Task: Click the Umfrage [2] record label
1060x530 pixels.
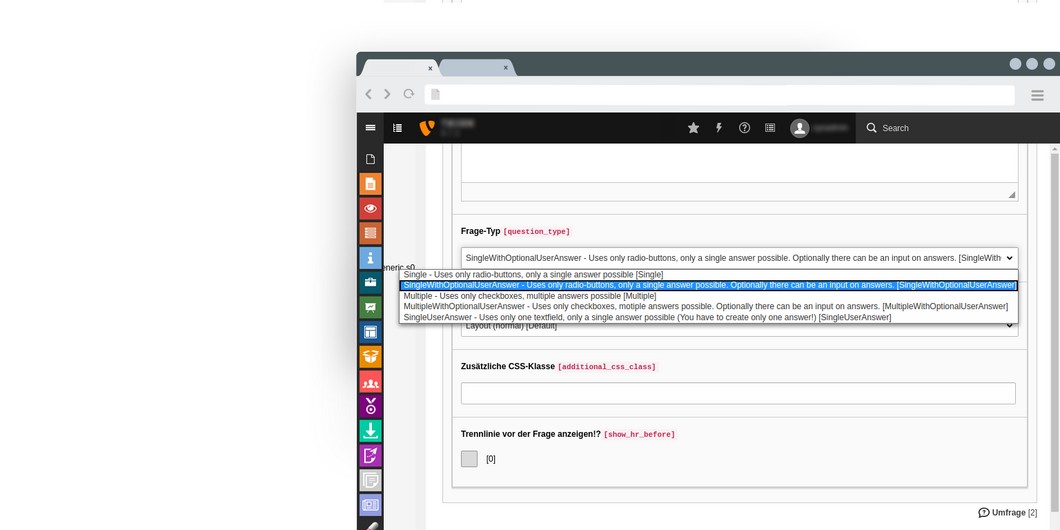Action: (x=1009, y=512)
